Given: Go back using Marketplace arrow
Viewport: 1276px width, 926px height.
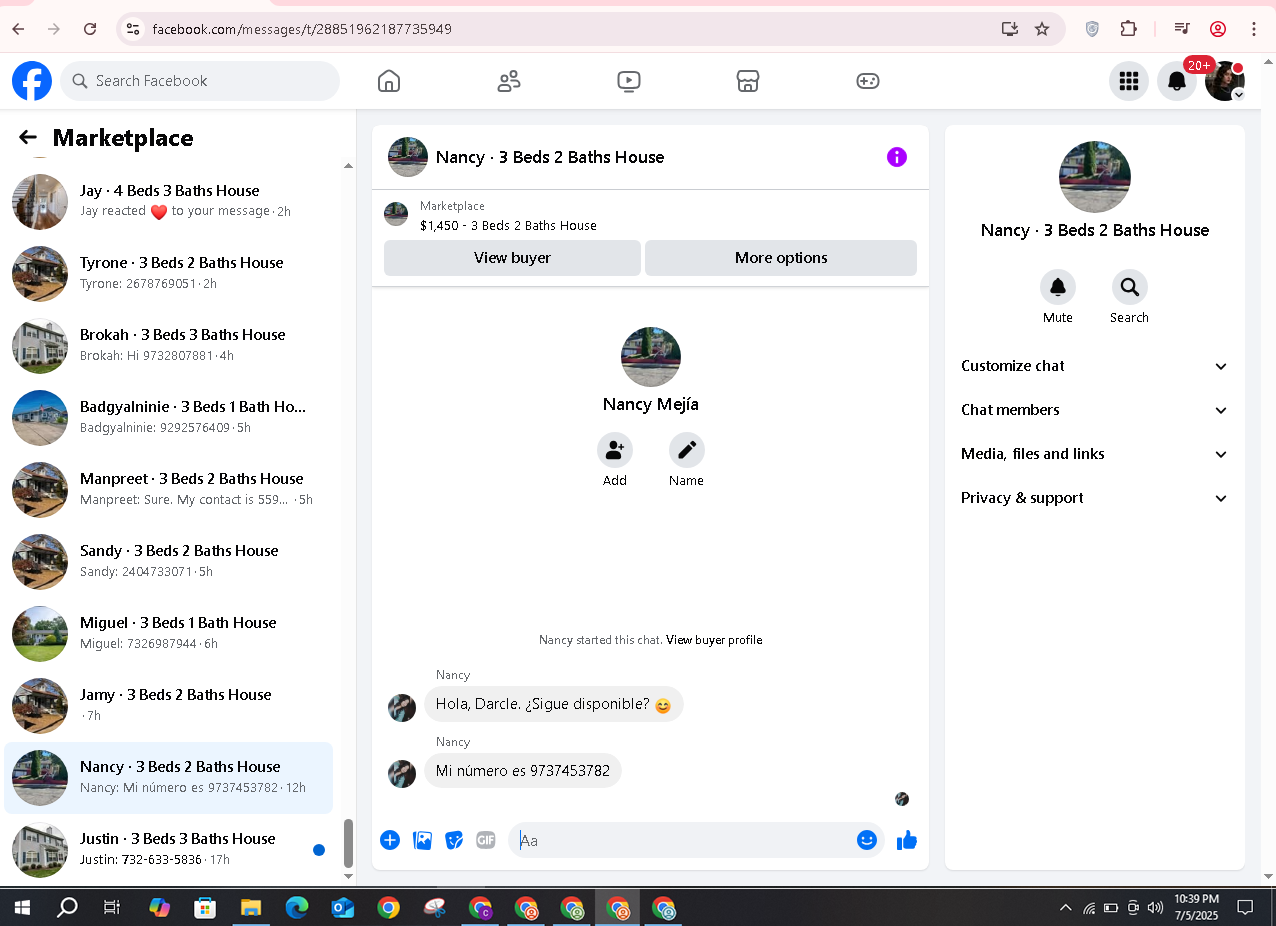Looking at the screenshot, I should coord(28,138).
